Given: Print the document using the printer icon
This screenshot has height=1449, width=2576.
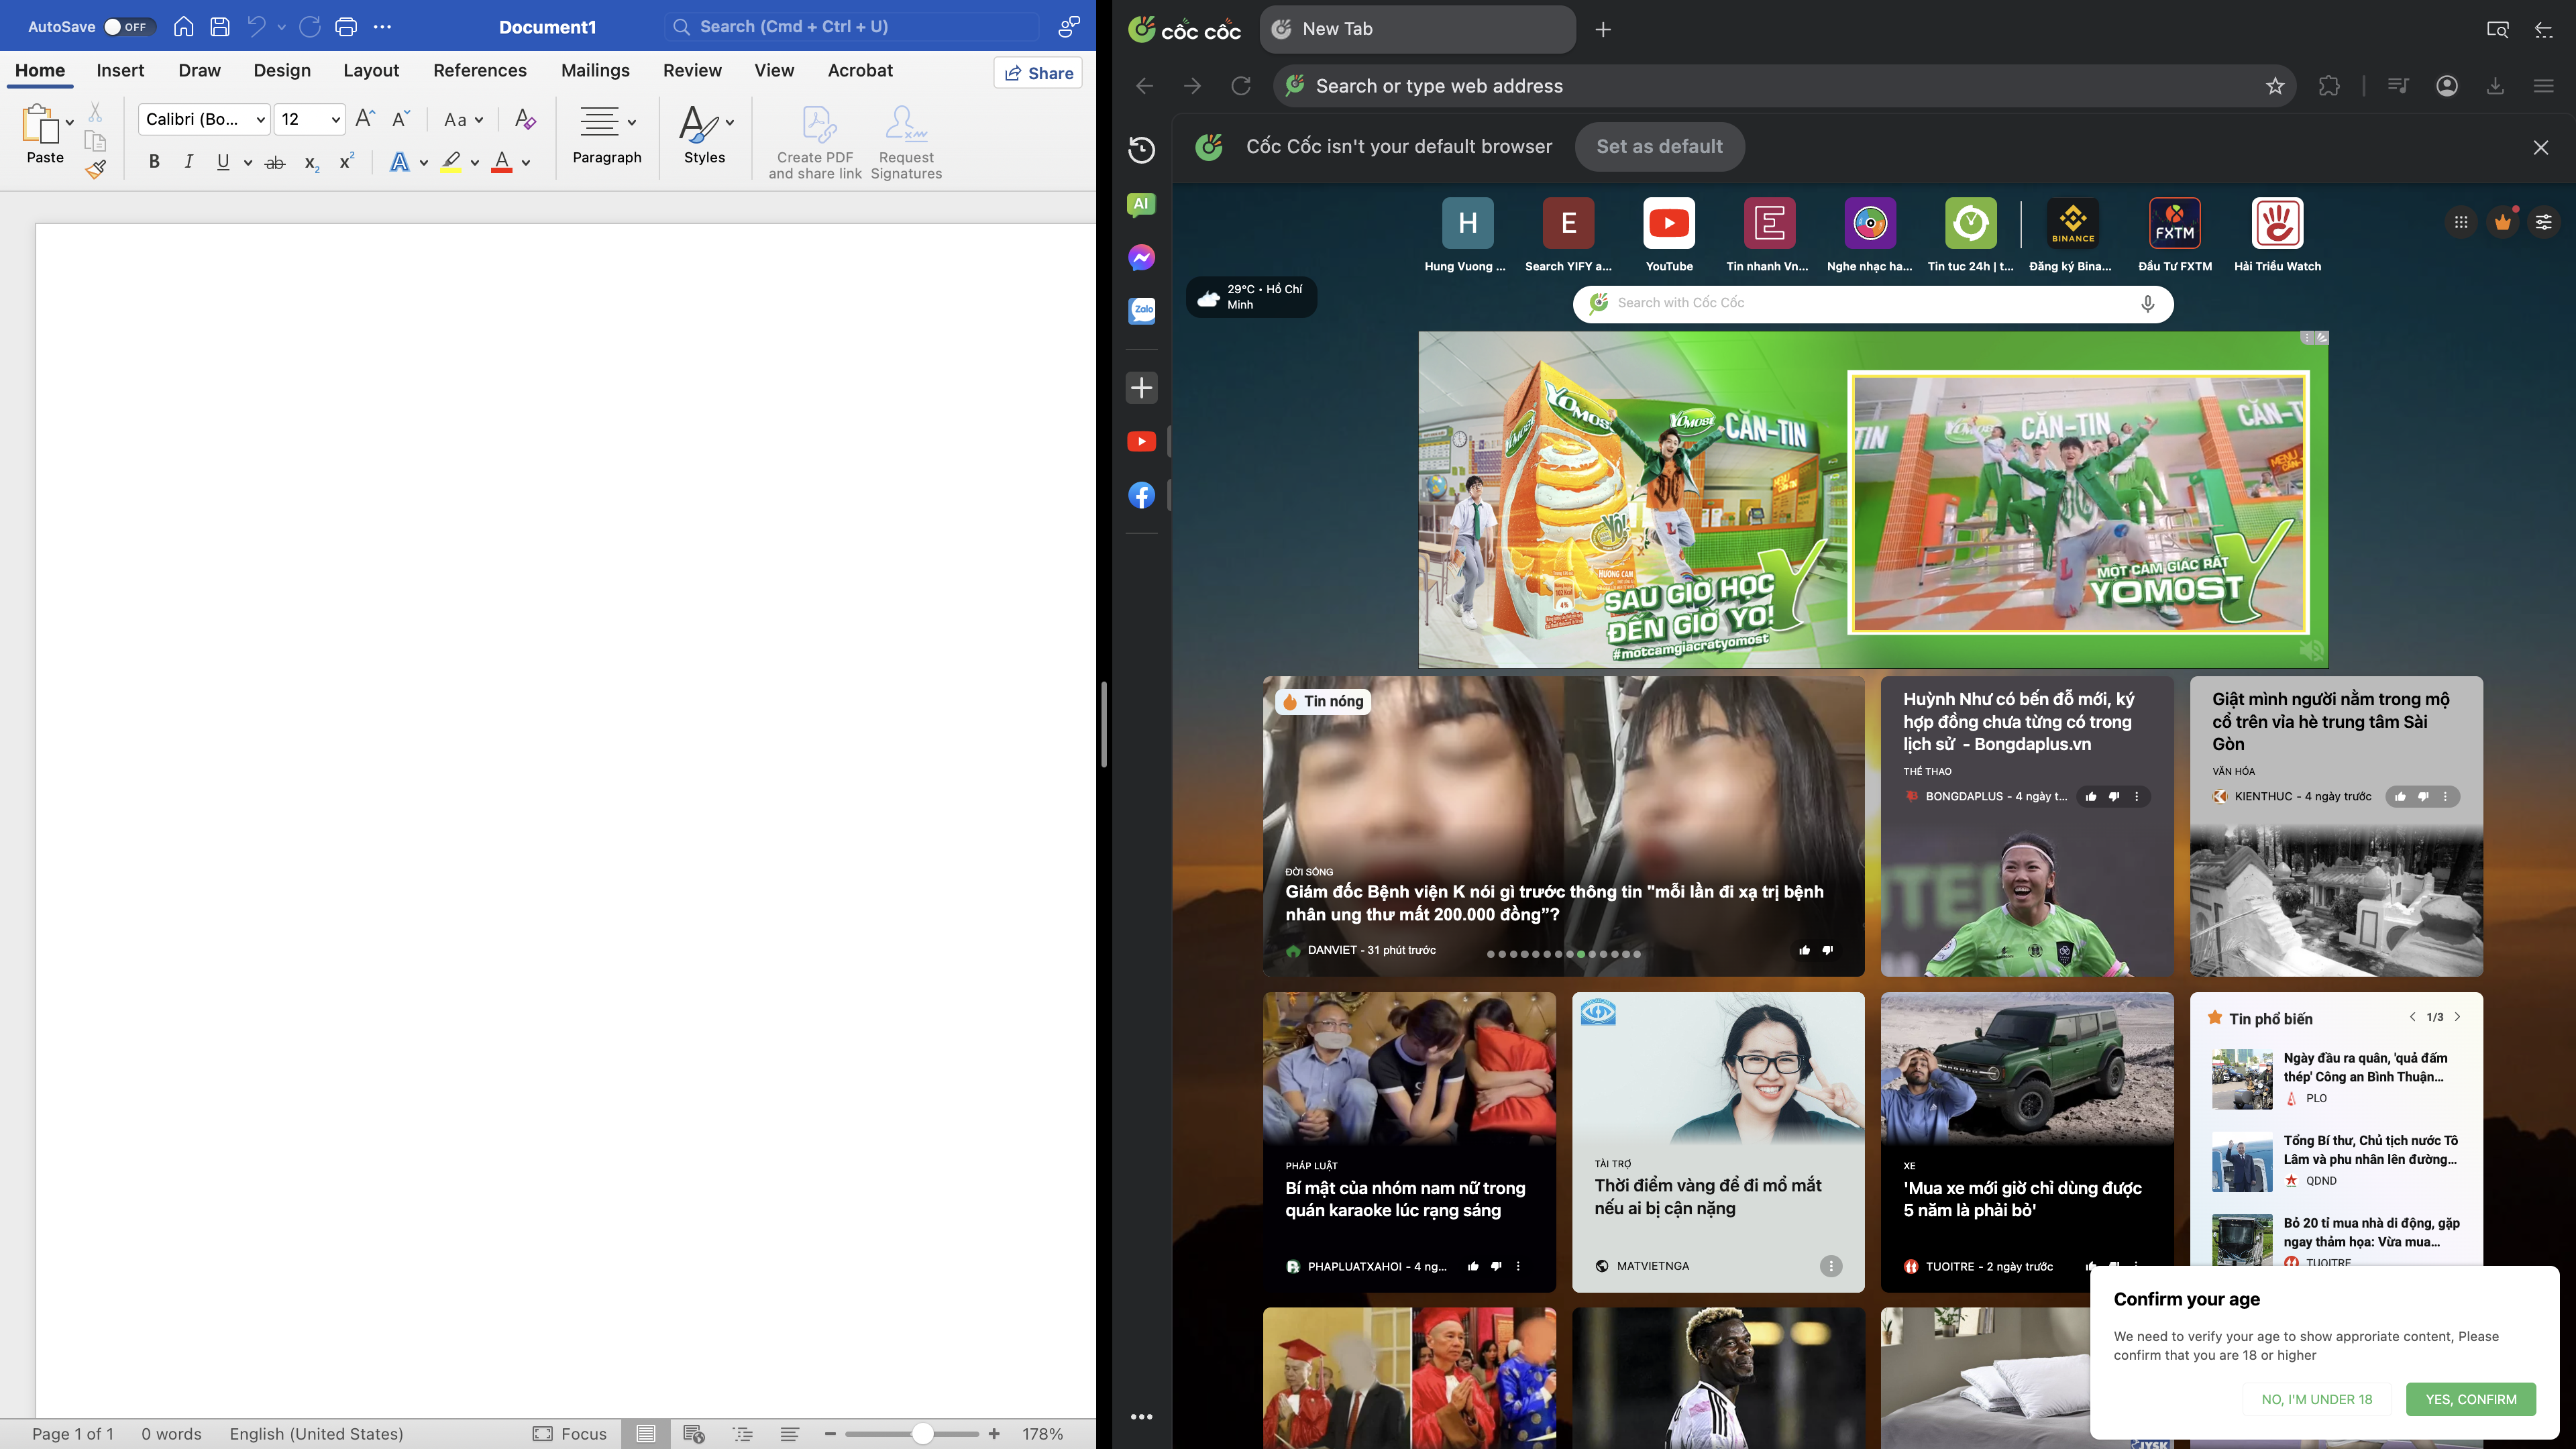Looking at the screenshot, I should (346, 27).
